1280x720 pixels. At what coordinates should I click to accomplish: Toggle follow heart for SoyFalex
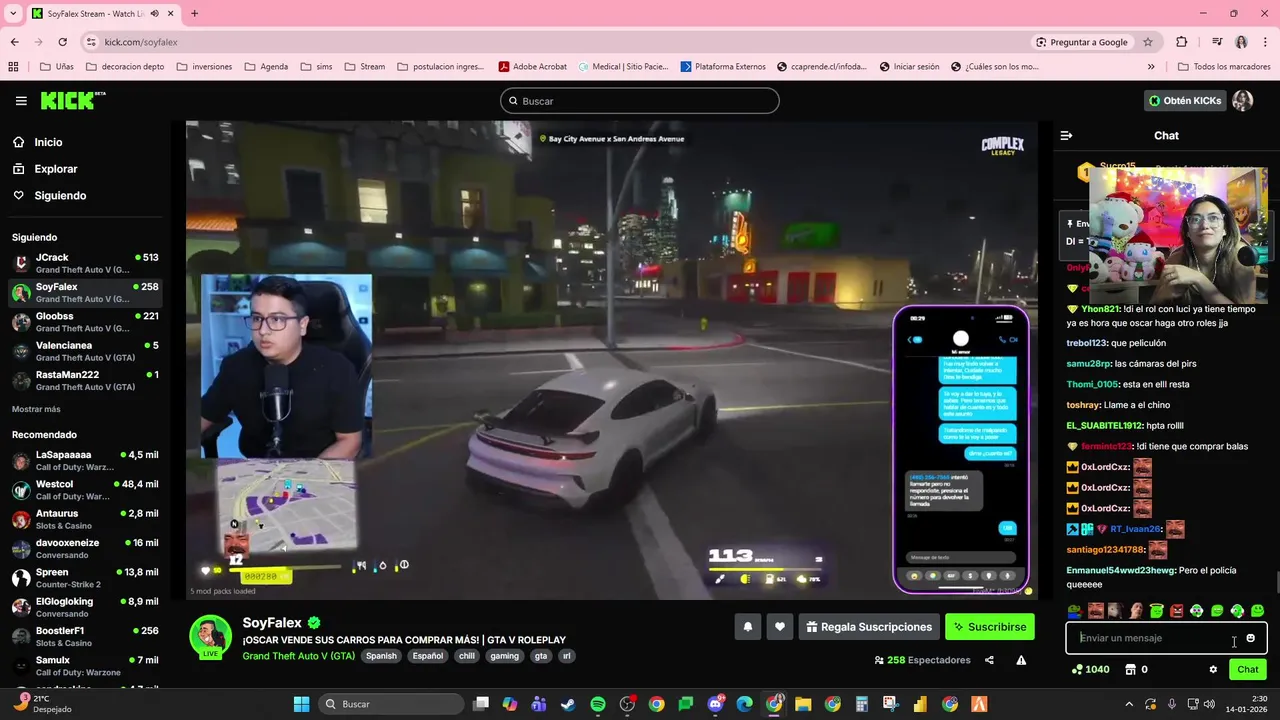point(780,627)
